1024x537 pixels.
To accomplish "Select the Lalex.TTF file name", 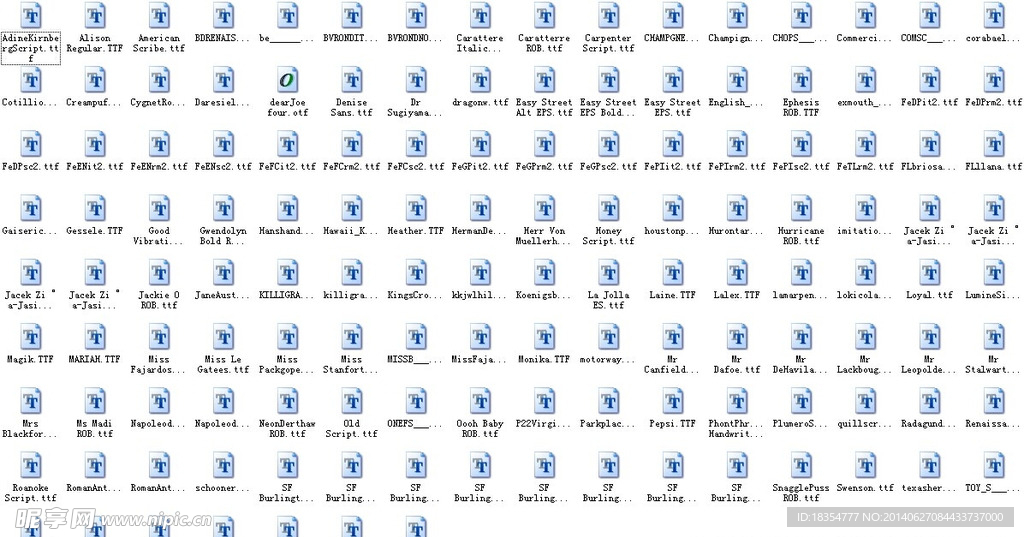I will click(737, 295).
